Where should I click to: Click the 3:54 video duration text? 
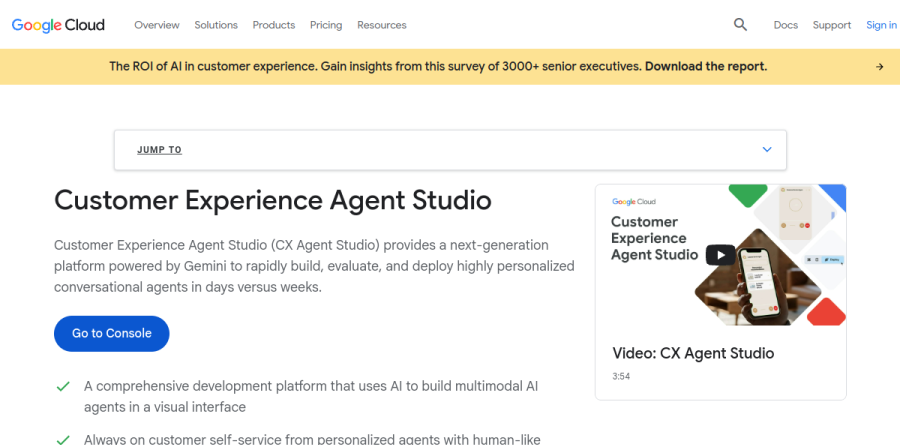(621, 377)
